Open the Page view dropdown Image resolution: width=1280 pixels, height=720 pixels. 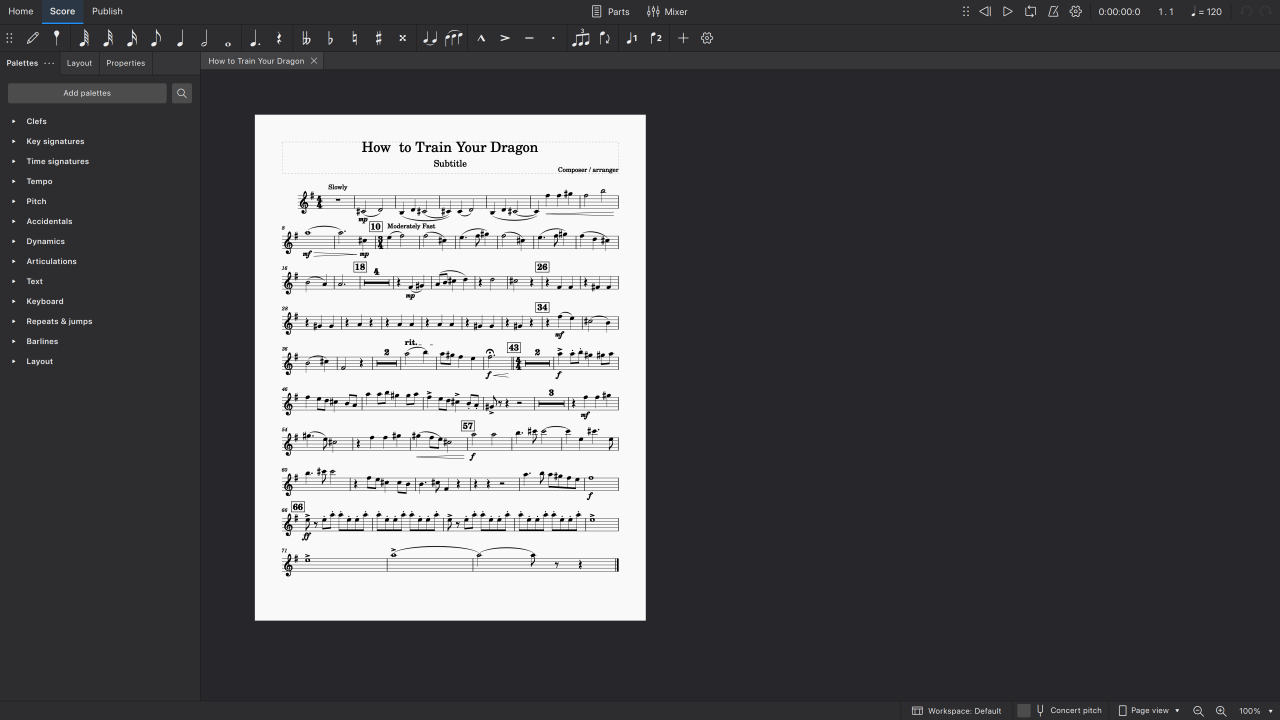click(x=1149, y=710)
